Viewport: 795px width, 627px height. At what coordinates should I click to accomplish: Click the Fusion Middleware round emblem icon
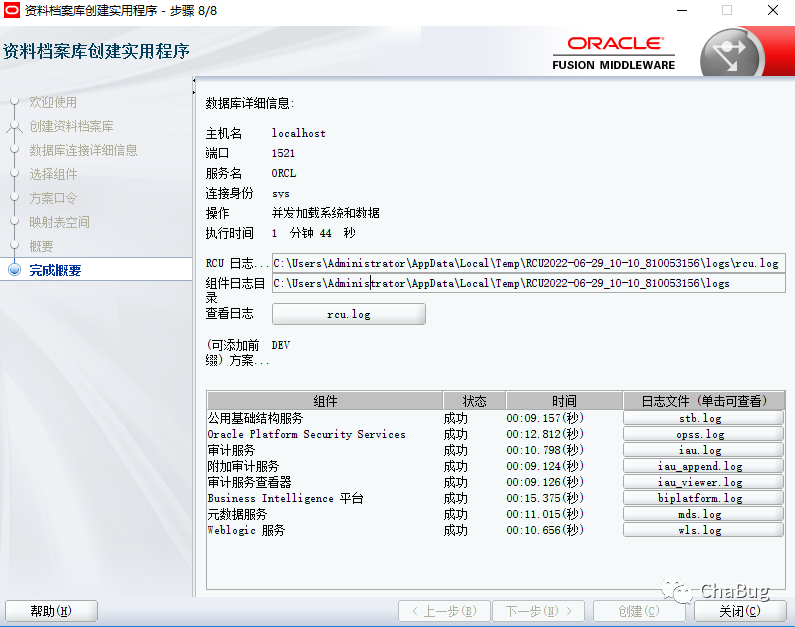tap(731, 54)
